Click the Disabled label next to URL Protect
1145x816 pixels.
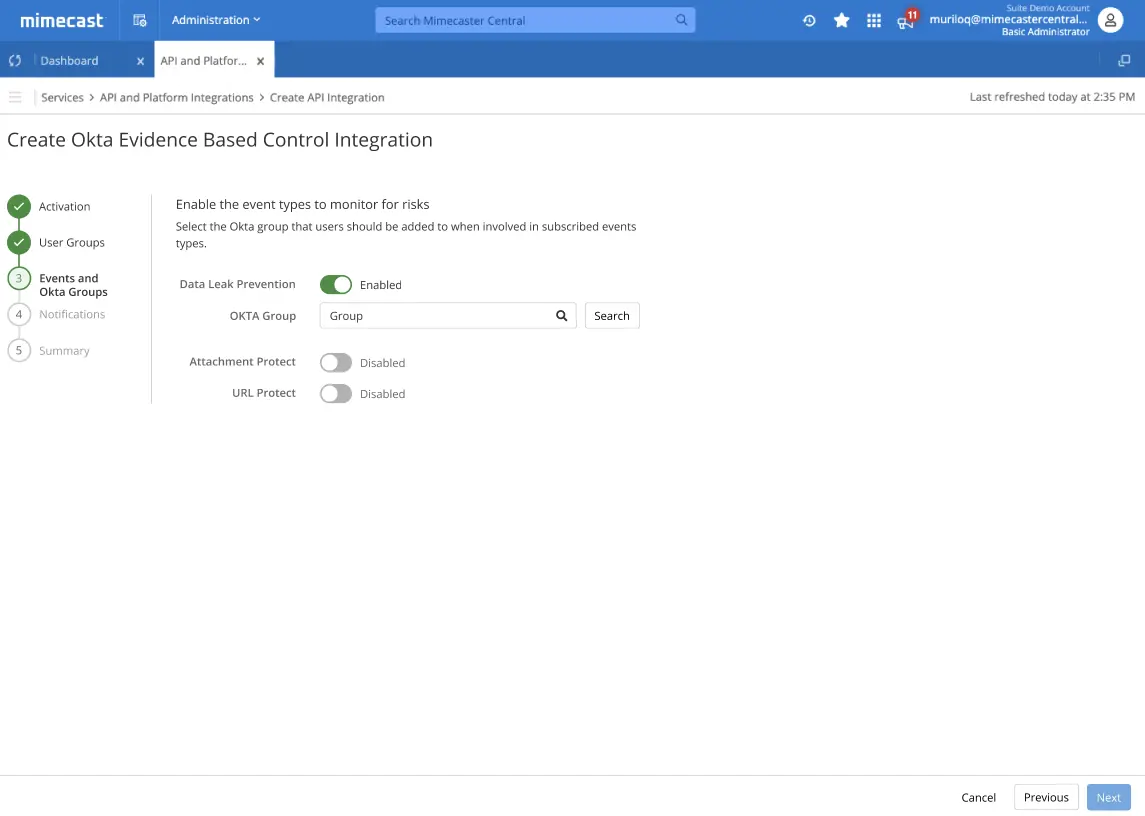pyautogui.click(x=382, y=394)
